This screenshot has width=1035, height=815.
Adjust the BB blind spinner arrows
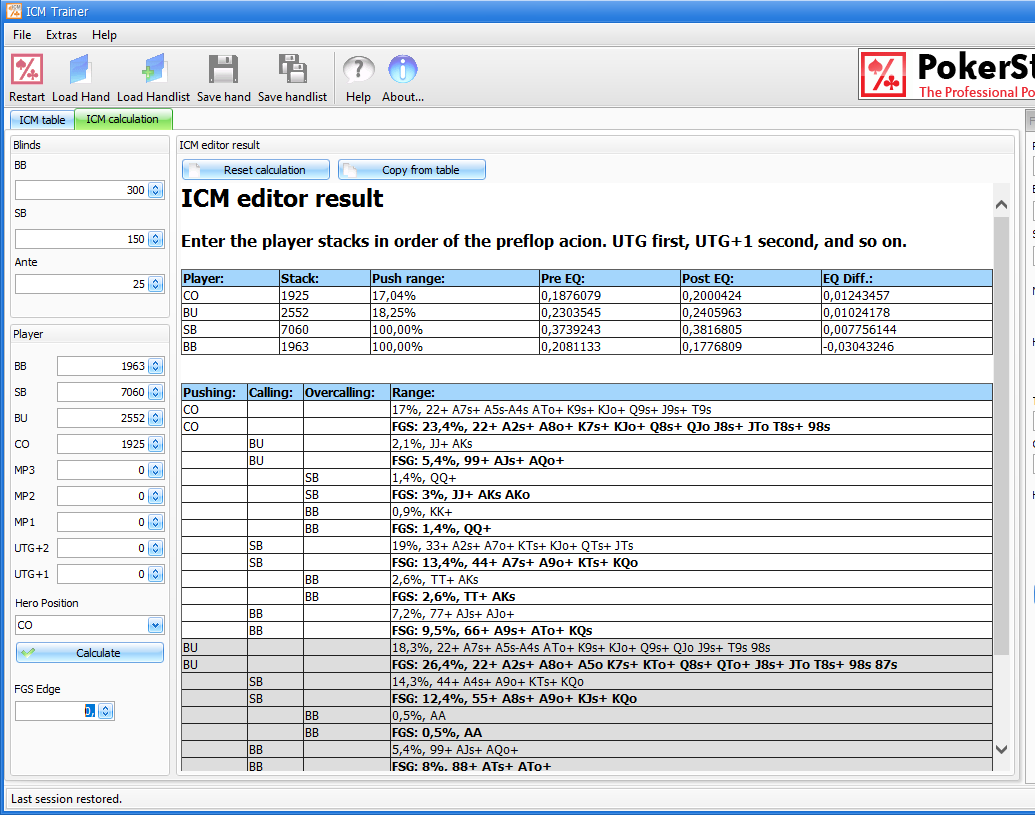(156, 190)
